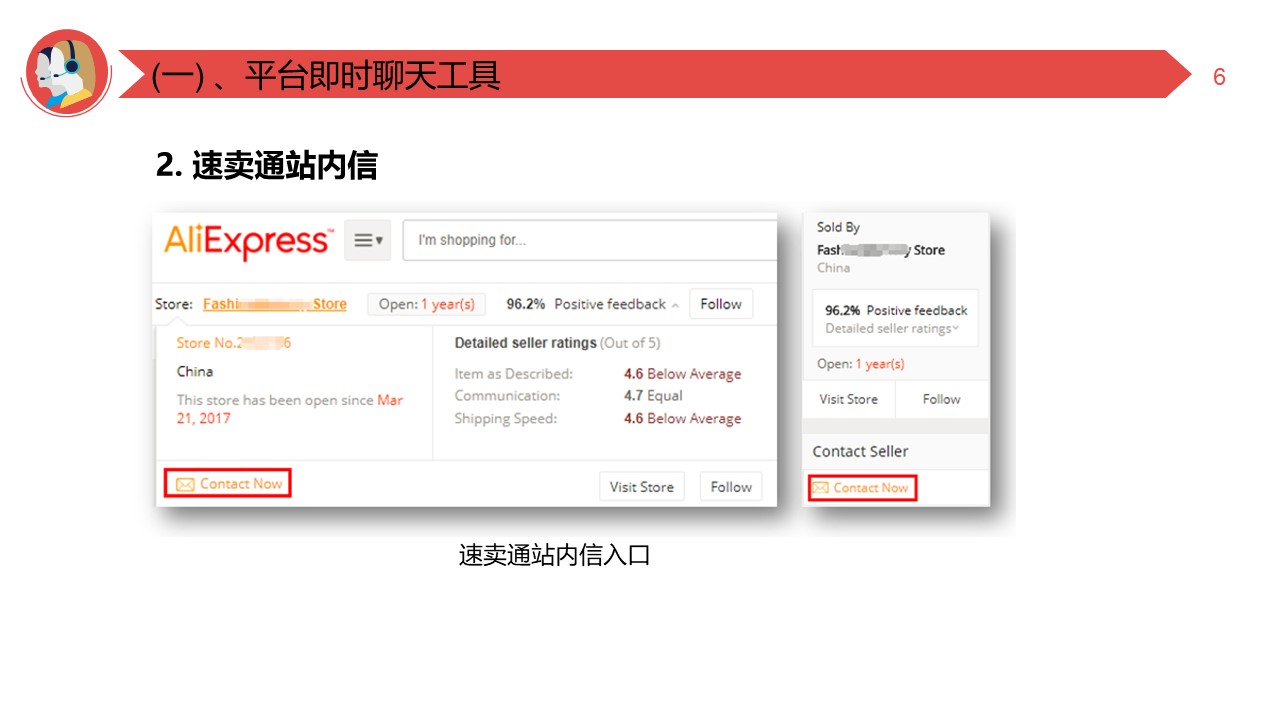Click the "Open: 1 year(s)" badge in the store bar
The image size is (1280, 720).
[x=427, y=304]
